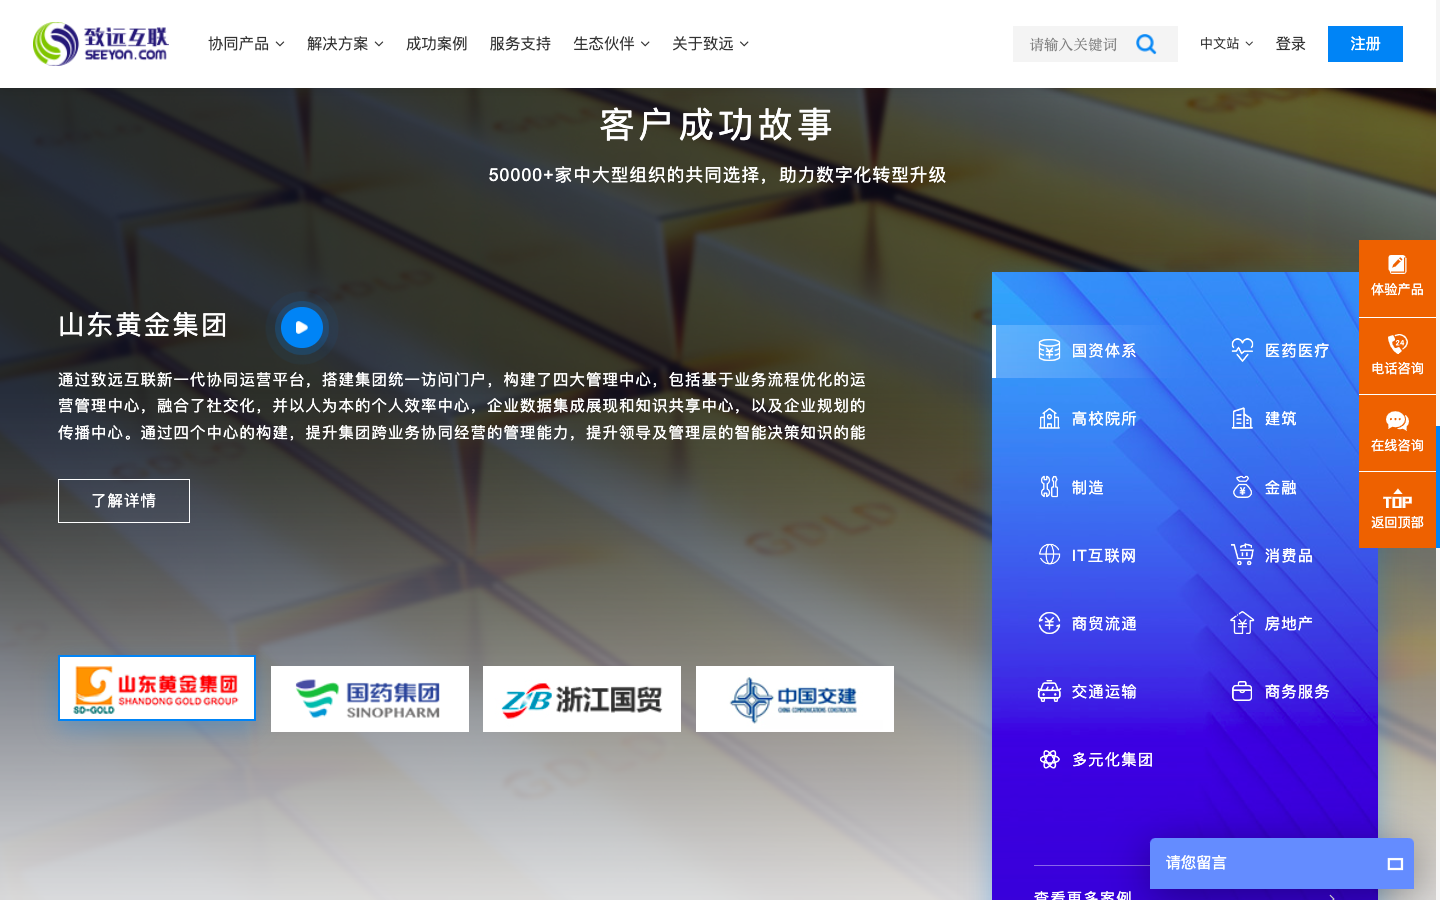Click the 登录 login link
This screenshot has height=900, width=1440.
(x=1291, y=44)
